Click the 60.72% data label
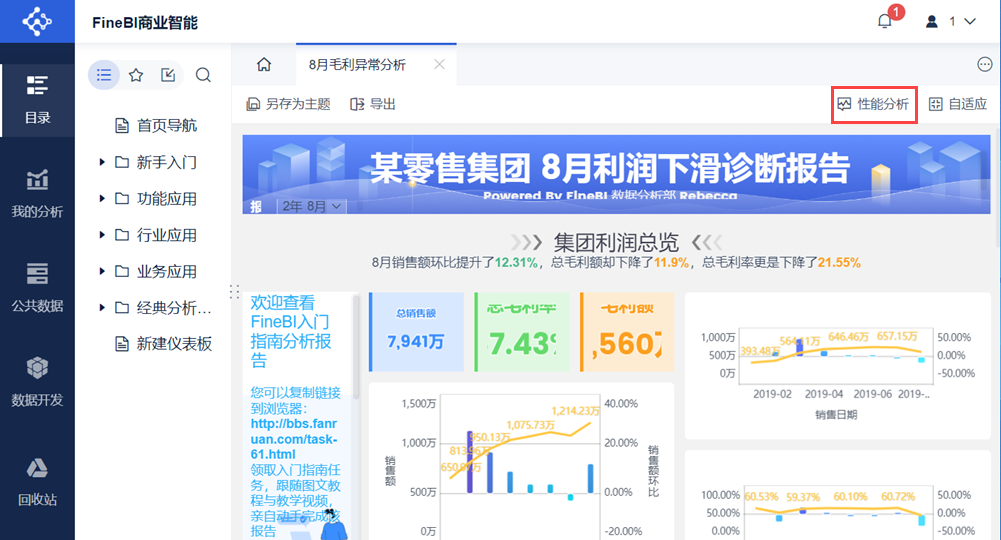The image size is (1001, 540). click(x=898, y=496)
